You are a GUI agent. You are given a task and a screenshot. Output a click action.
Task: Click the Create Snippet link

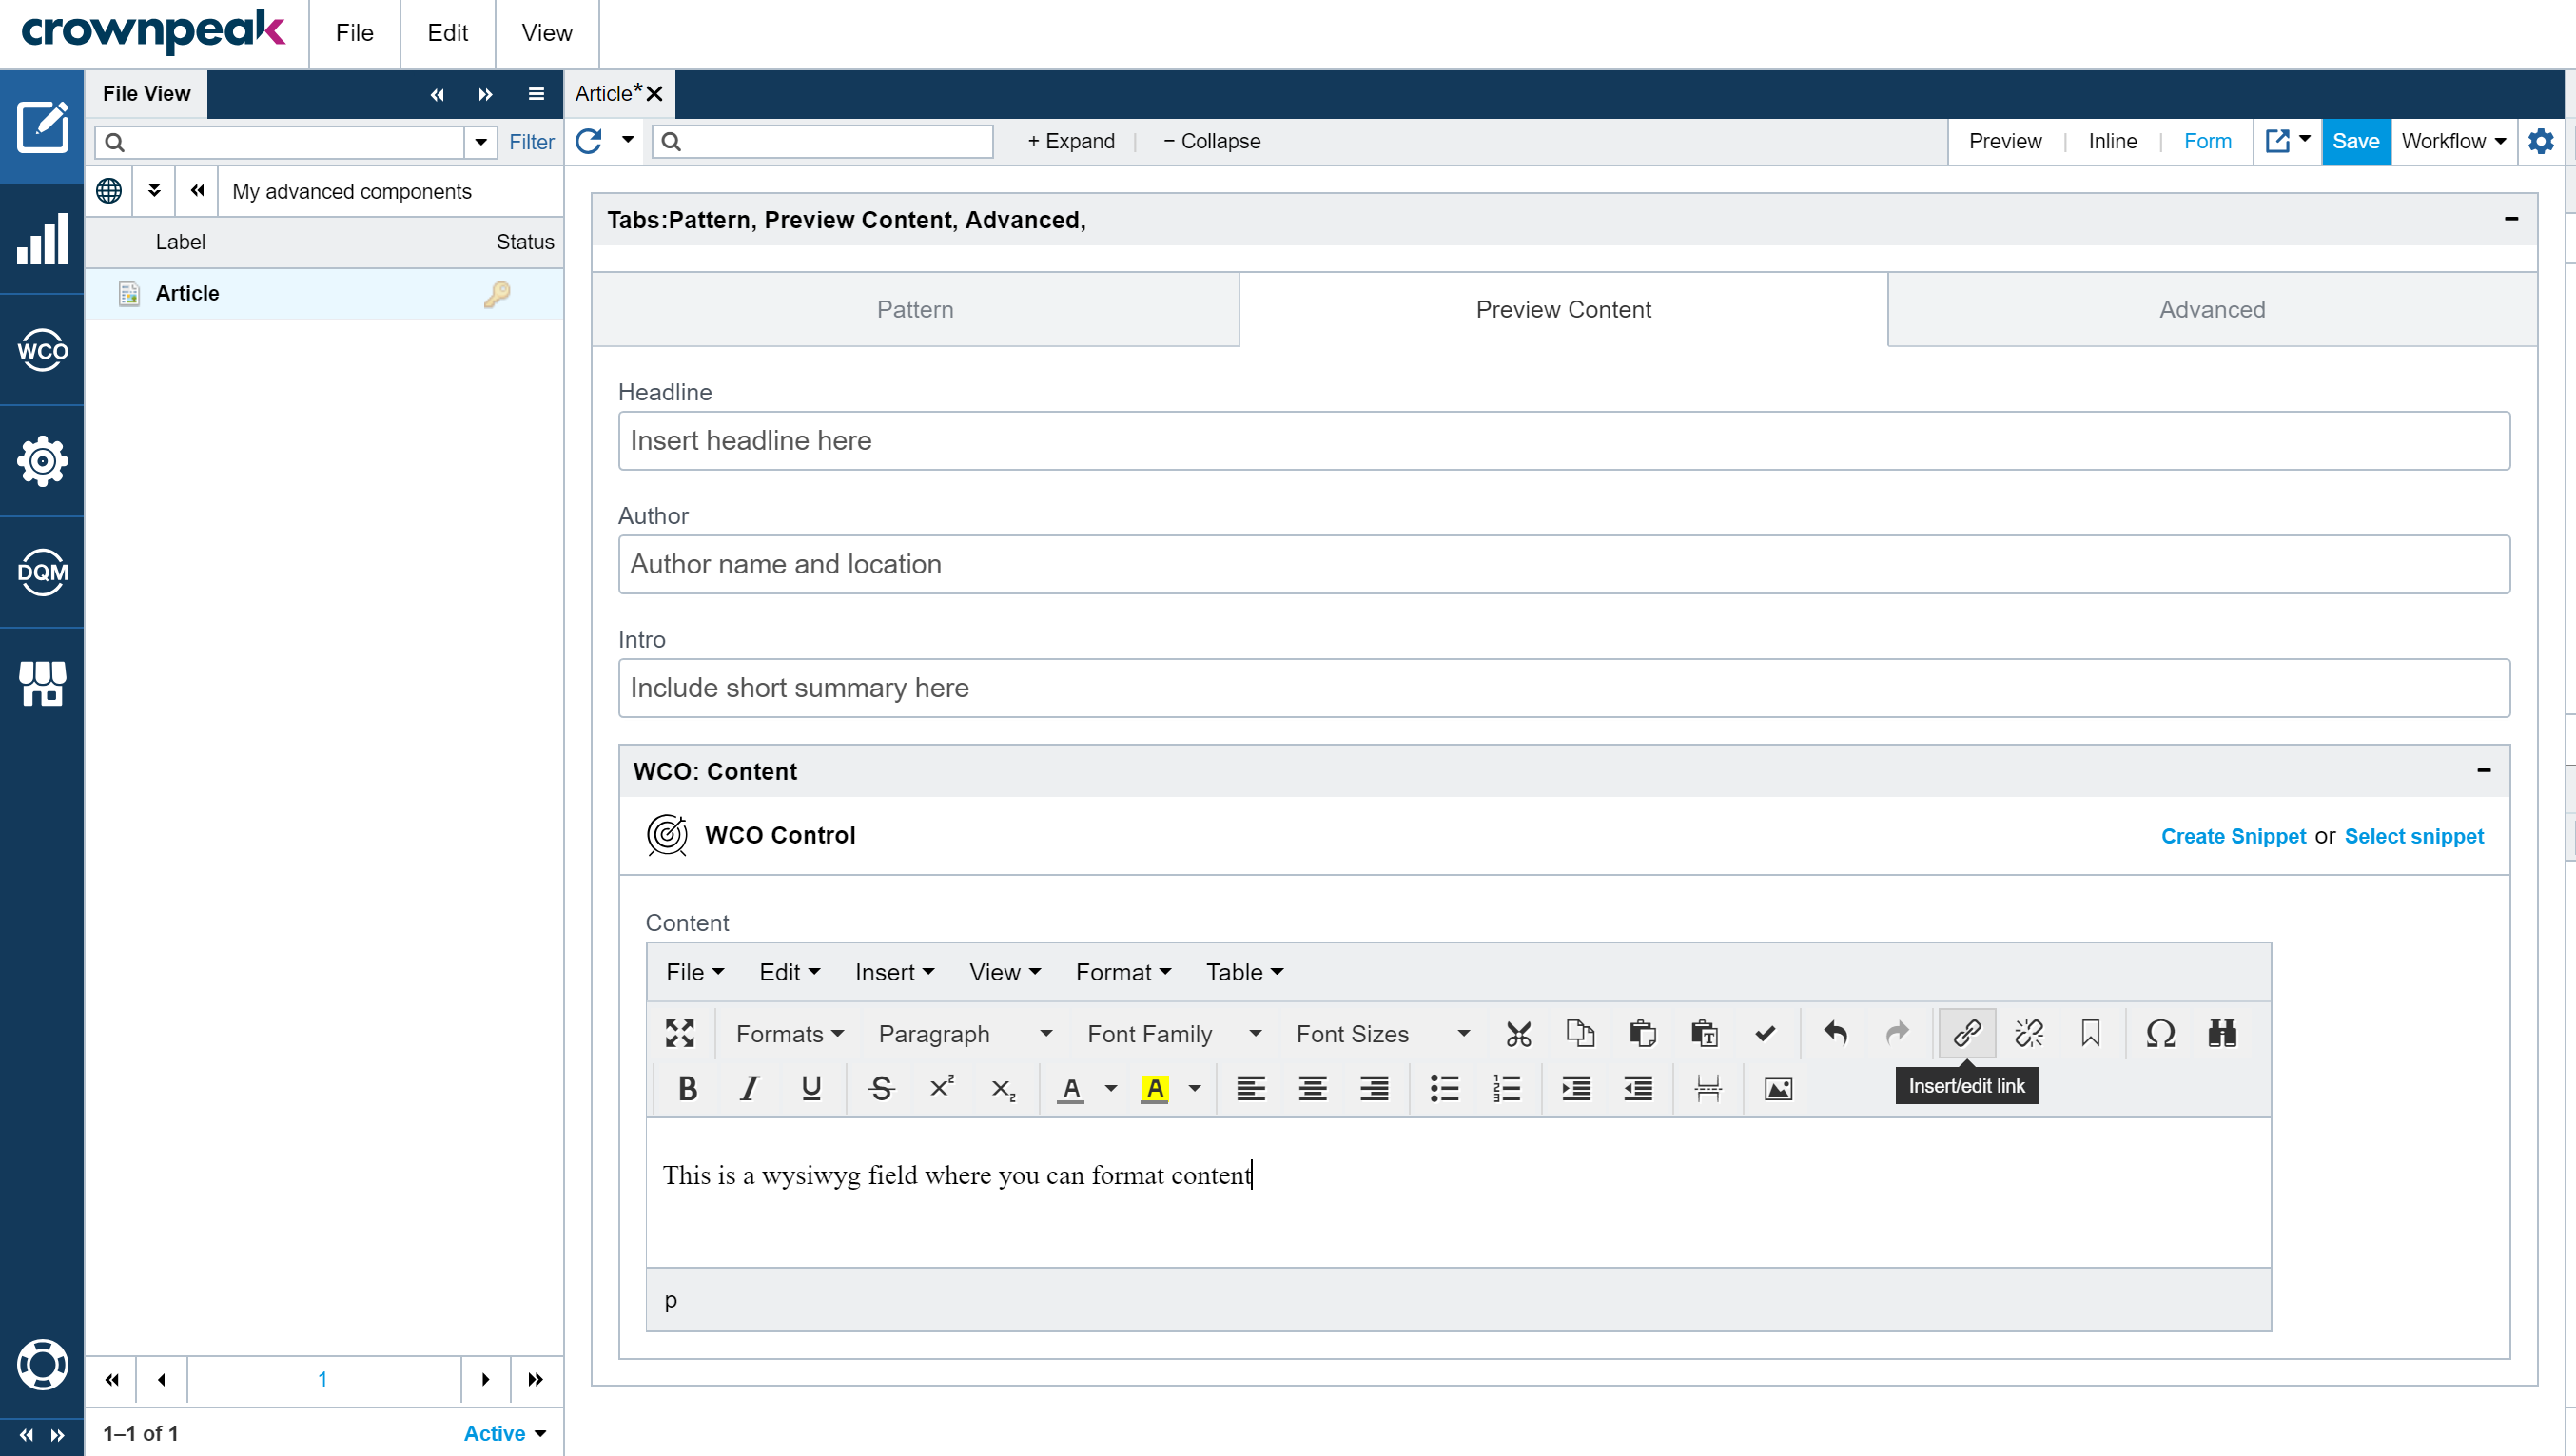pos(2233,836)
